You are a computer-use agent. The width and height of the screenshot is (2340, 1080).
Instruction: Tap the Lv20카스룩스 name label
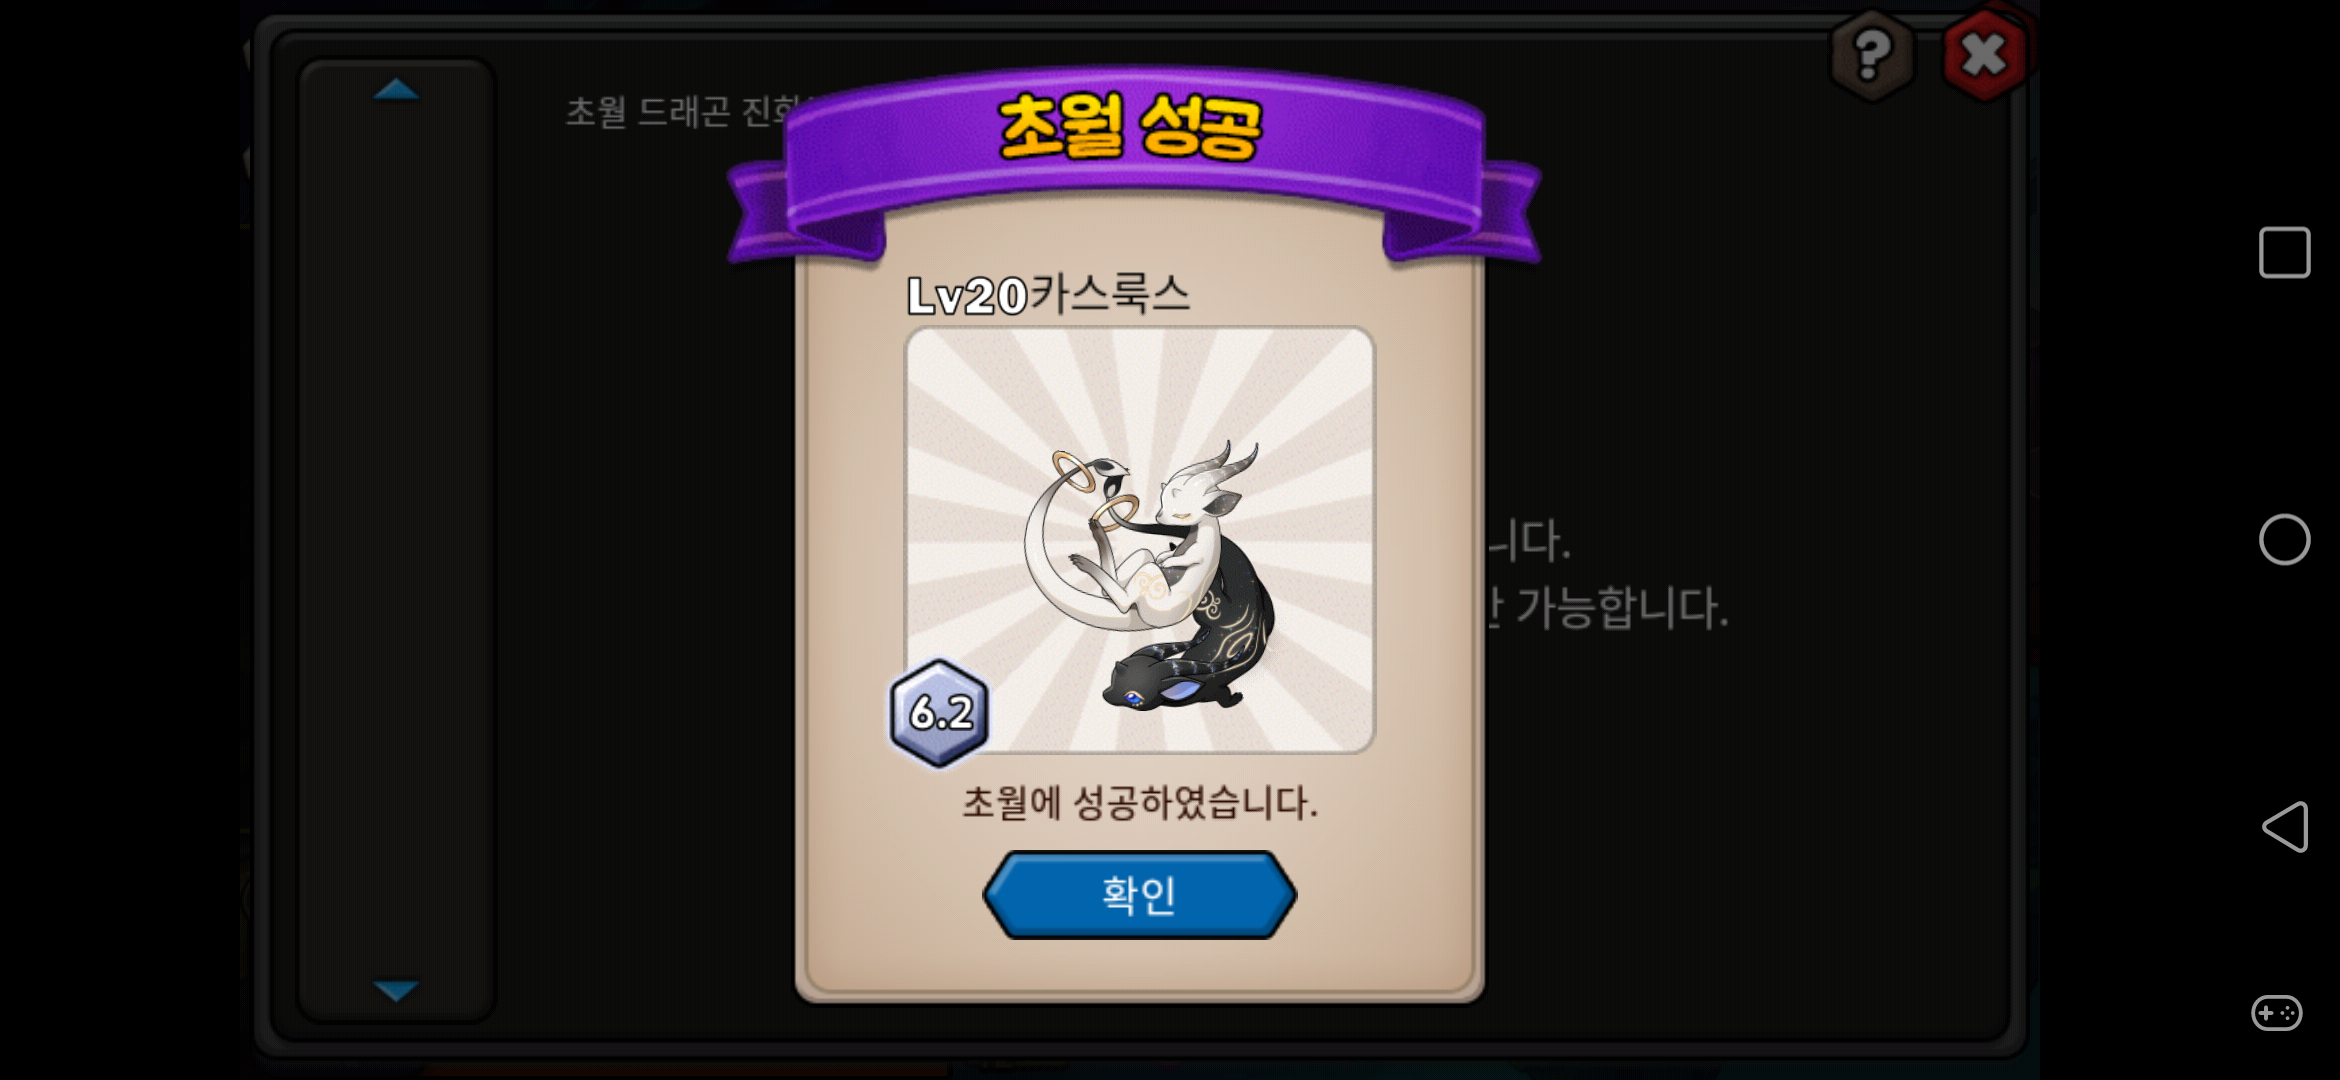(1047, 295)
